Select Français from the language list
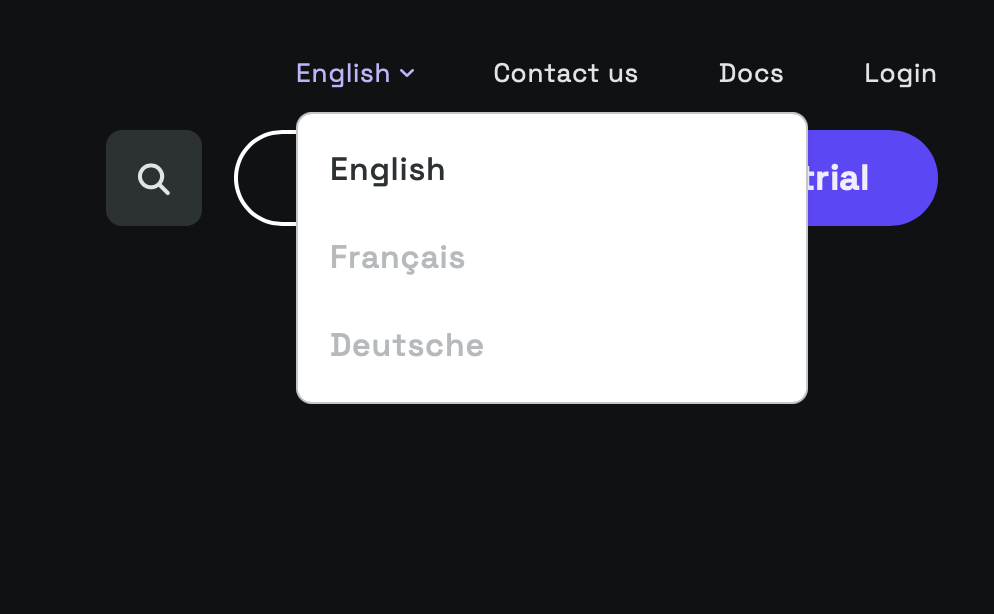994x614 pixels. [x=397, y=258]
